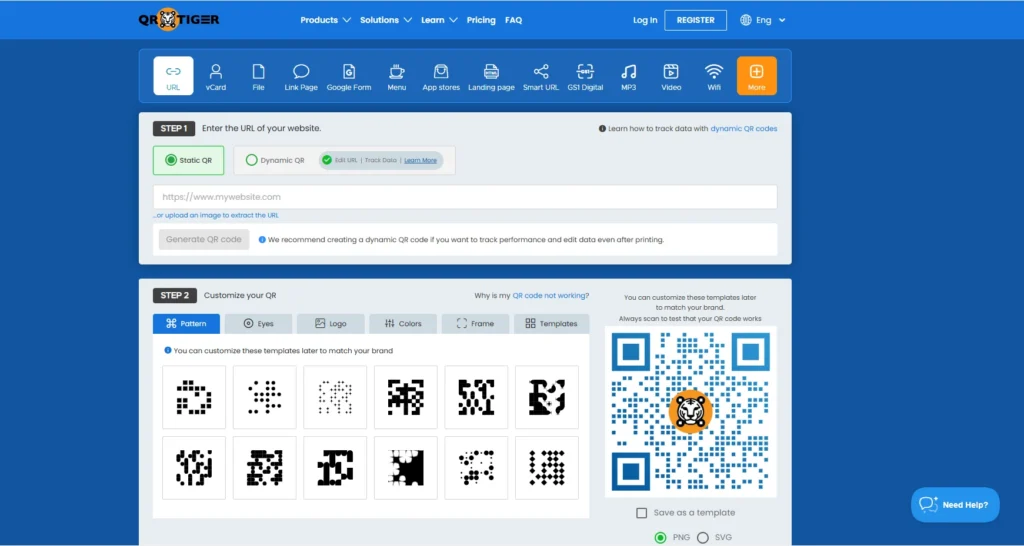Select first pattern thumbnail in bottom row
1024x546 pixels.
point(194,468)
